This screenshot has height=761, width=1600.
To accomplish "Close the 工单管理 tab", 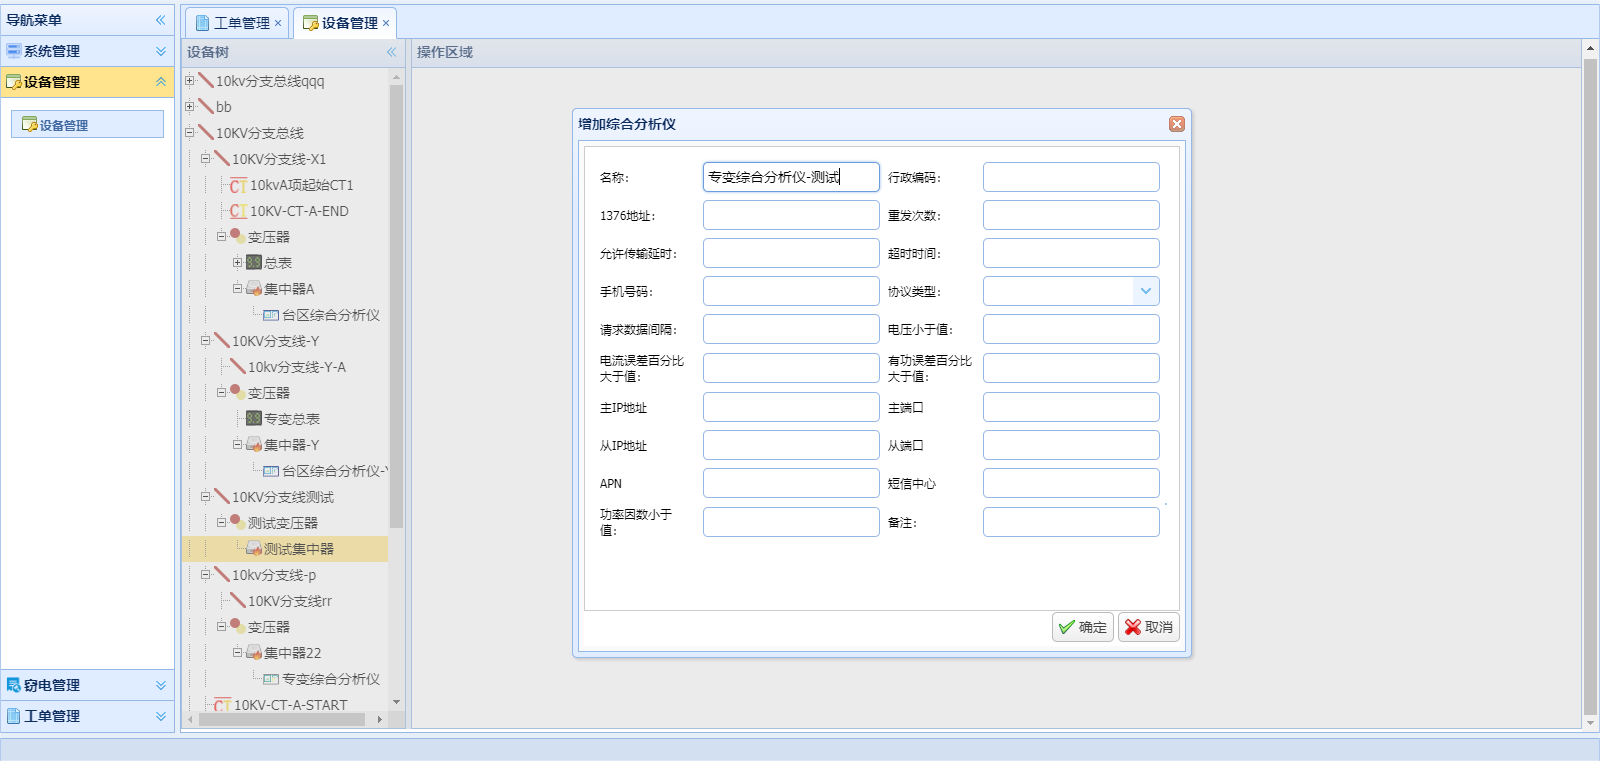I will (x=278, y=23).
